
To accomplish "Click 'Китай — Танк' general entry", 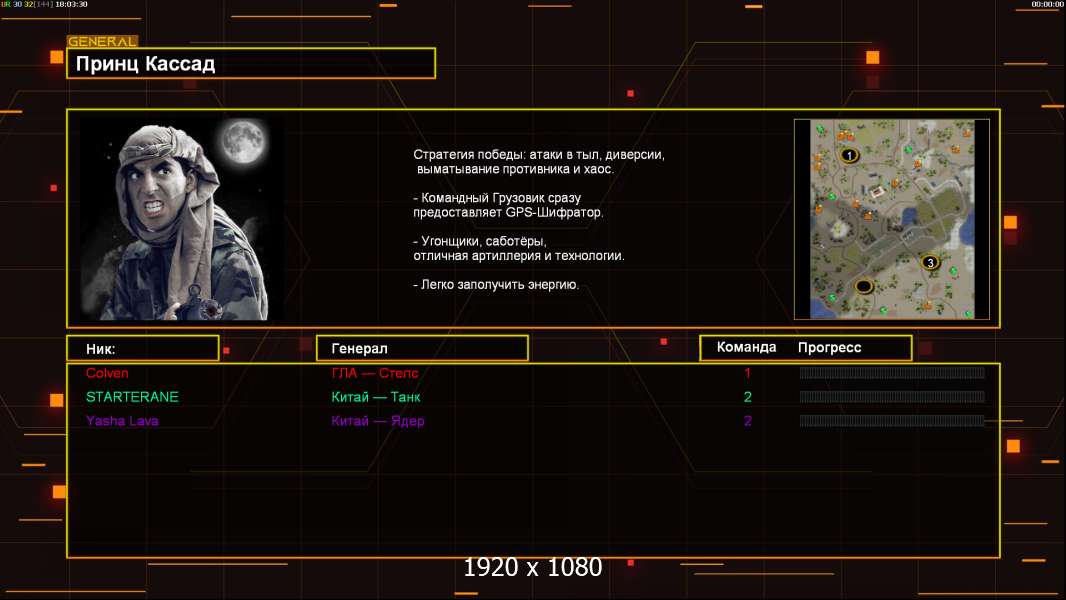I will click(x=375, y=397).
